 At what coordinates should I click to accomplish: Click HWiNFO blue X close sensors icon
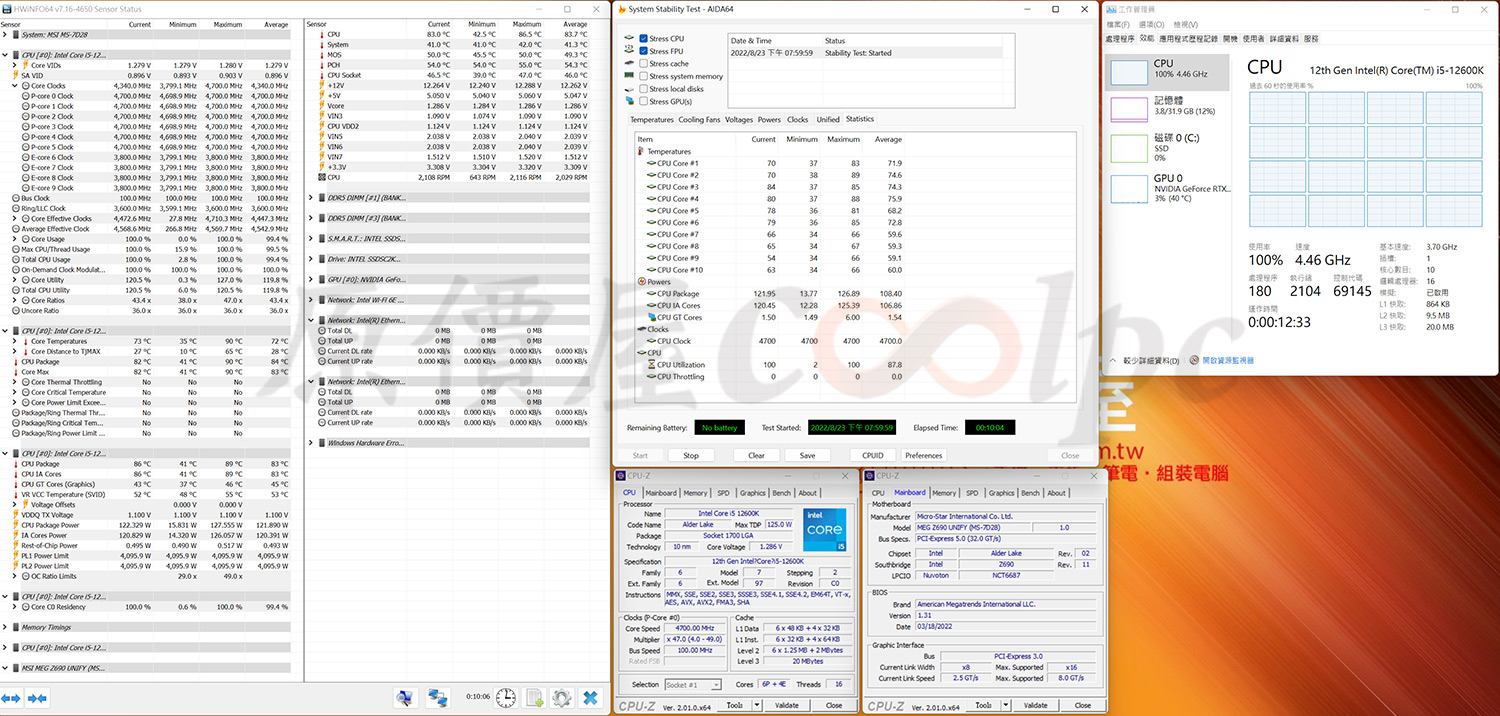point(591,697)
